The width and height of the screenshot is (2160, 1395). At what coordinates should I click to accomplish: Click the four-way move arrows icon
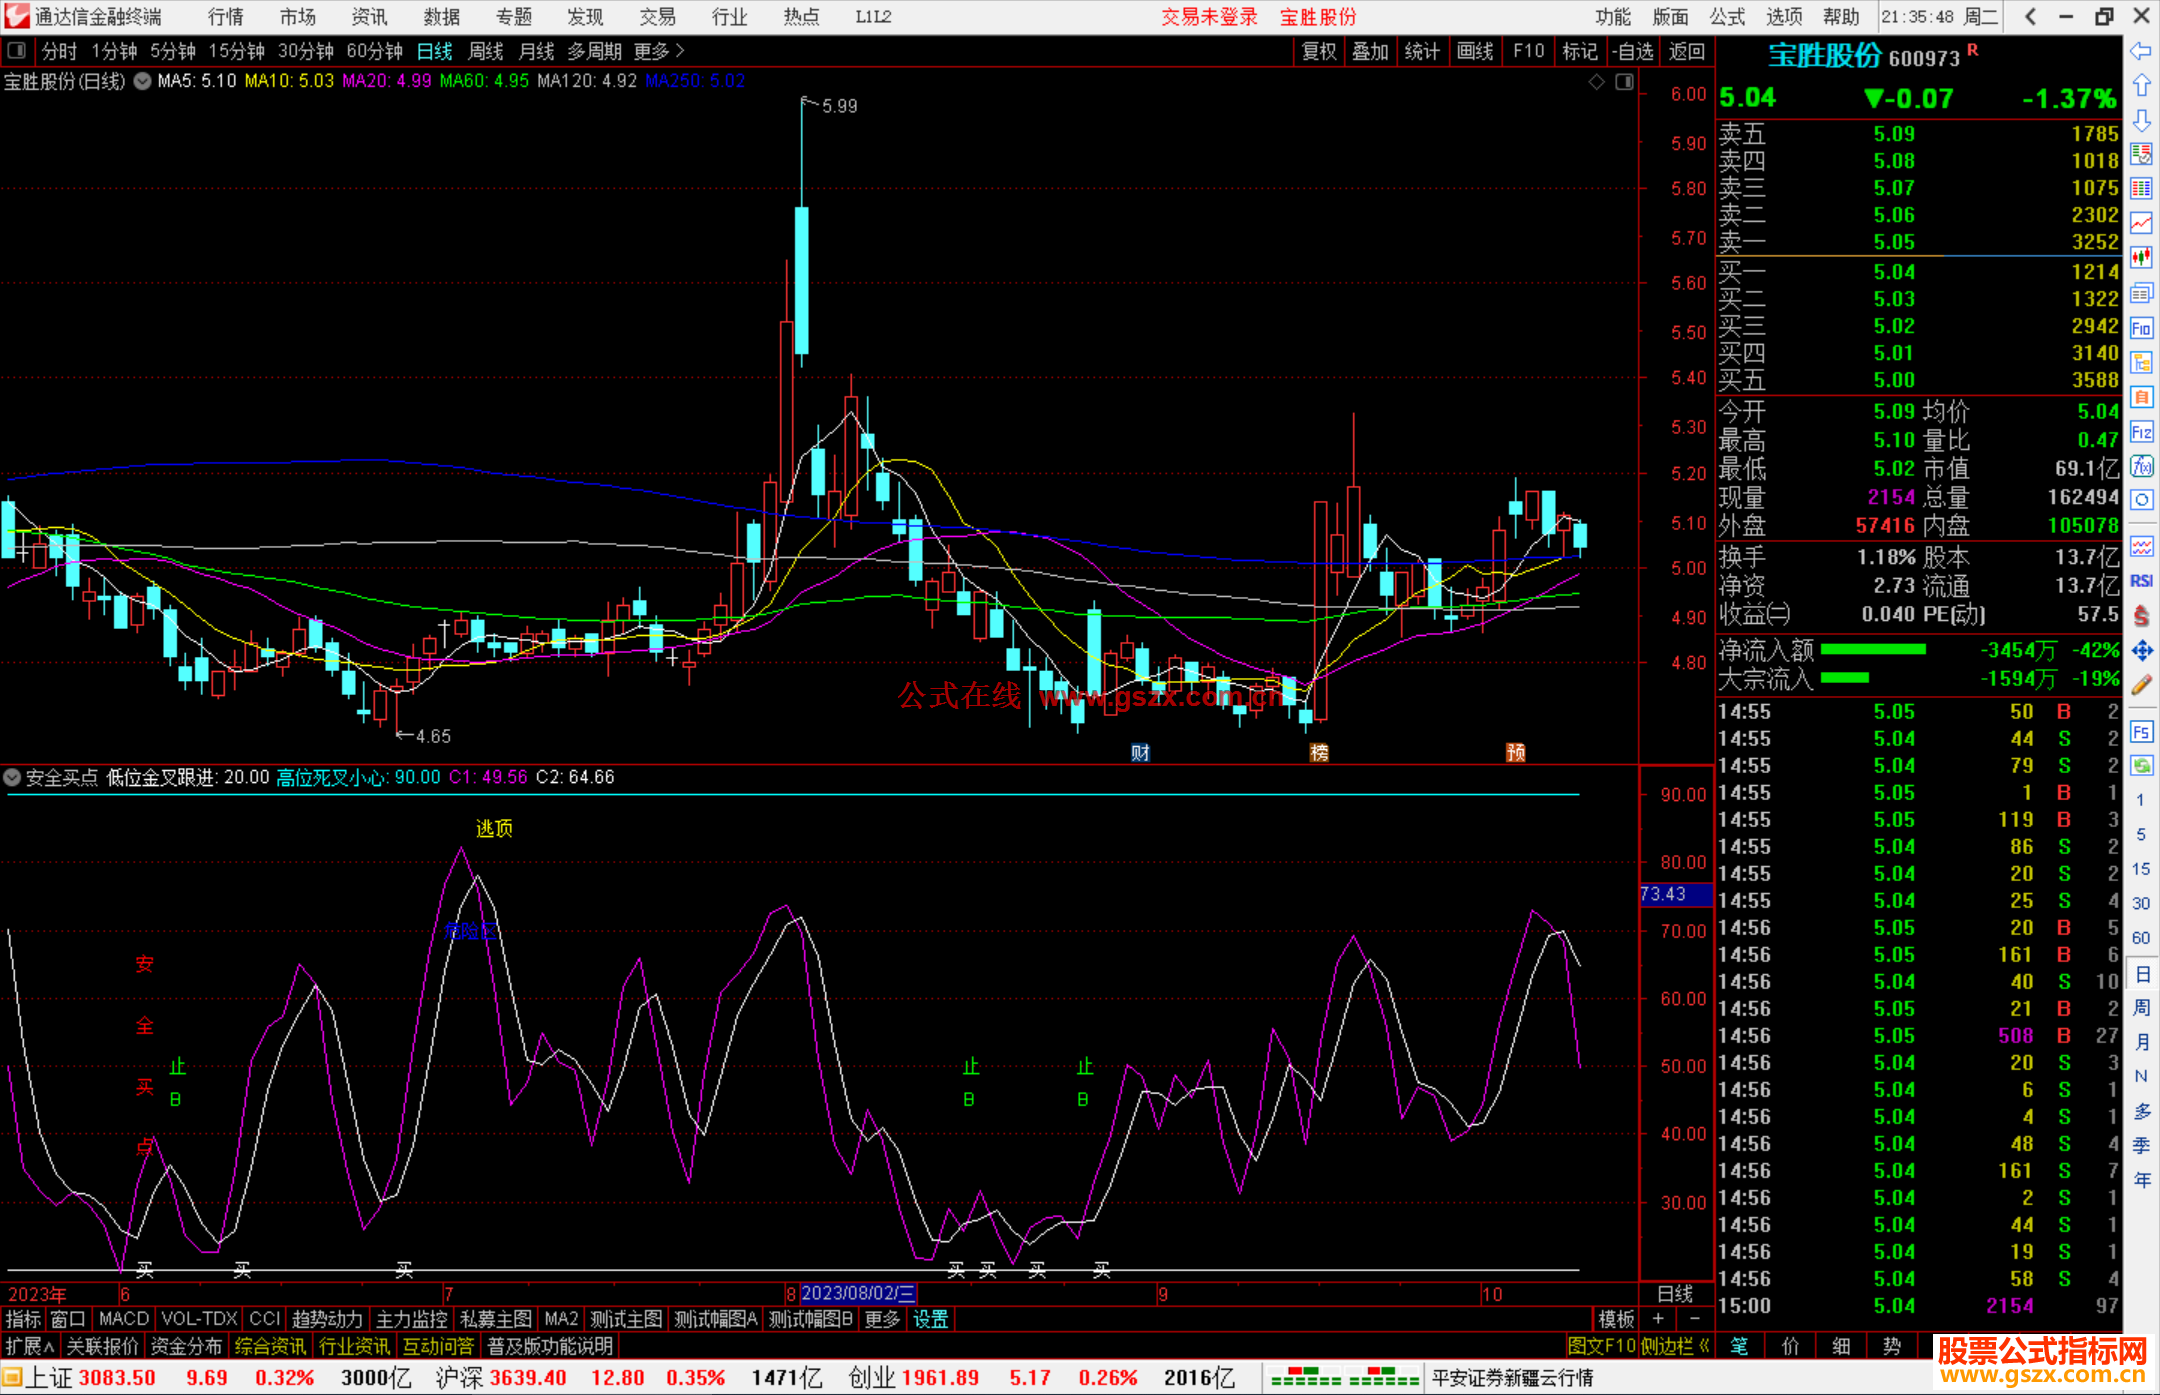coord(2141,651)
